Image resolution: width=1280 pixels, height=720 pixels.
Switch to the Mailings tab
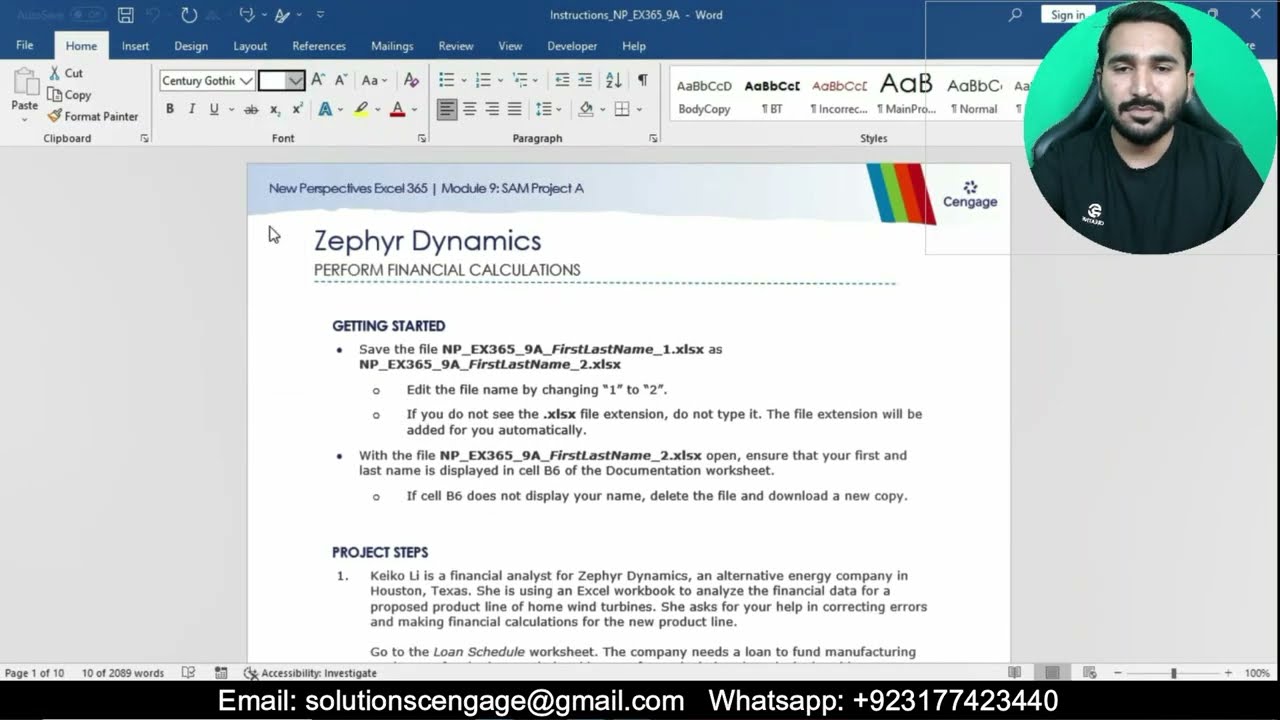(392, 46)
